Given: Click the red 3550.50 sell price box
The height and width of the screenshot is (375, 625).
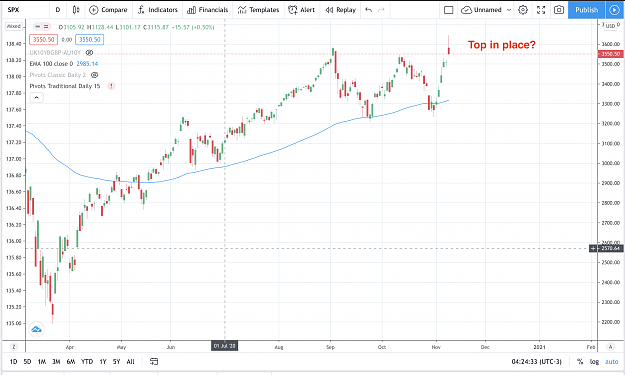Looking at the screenshot, I should 43,39.
